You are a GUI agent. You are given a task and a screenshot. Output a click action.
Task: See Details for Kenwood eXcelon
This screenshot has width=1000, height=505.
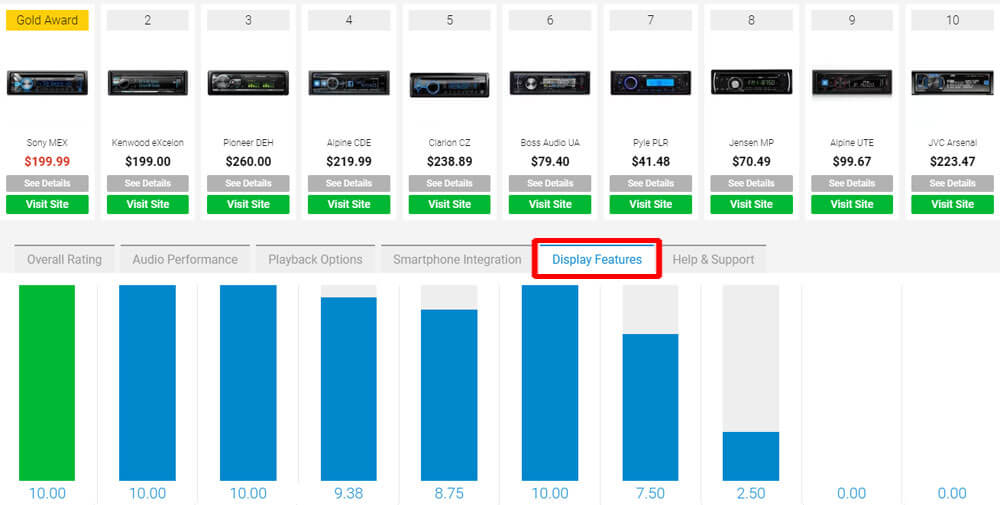click(148, 183)
